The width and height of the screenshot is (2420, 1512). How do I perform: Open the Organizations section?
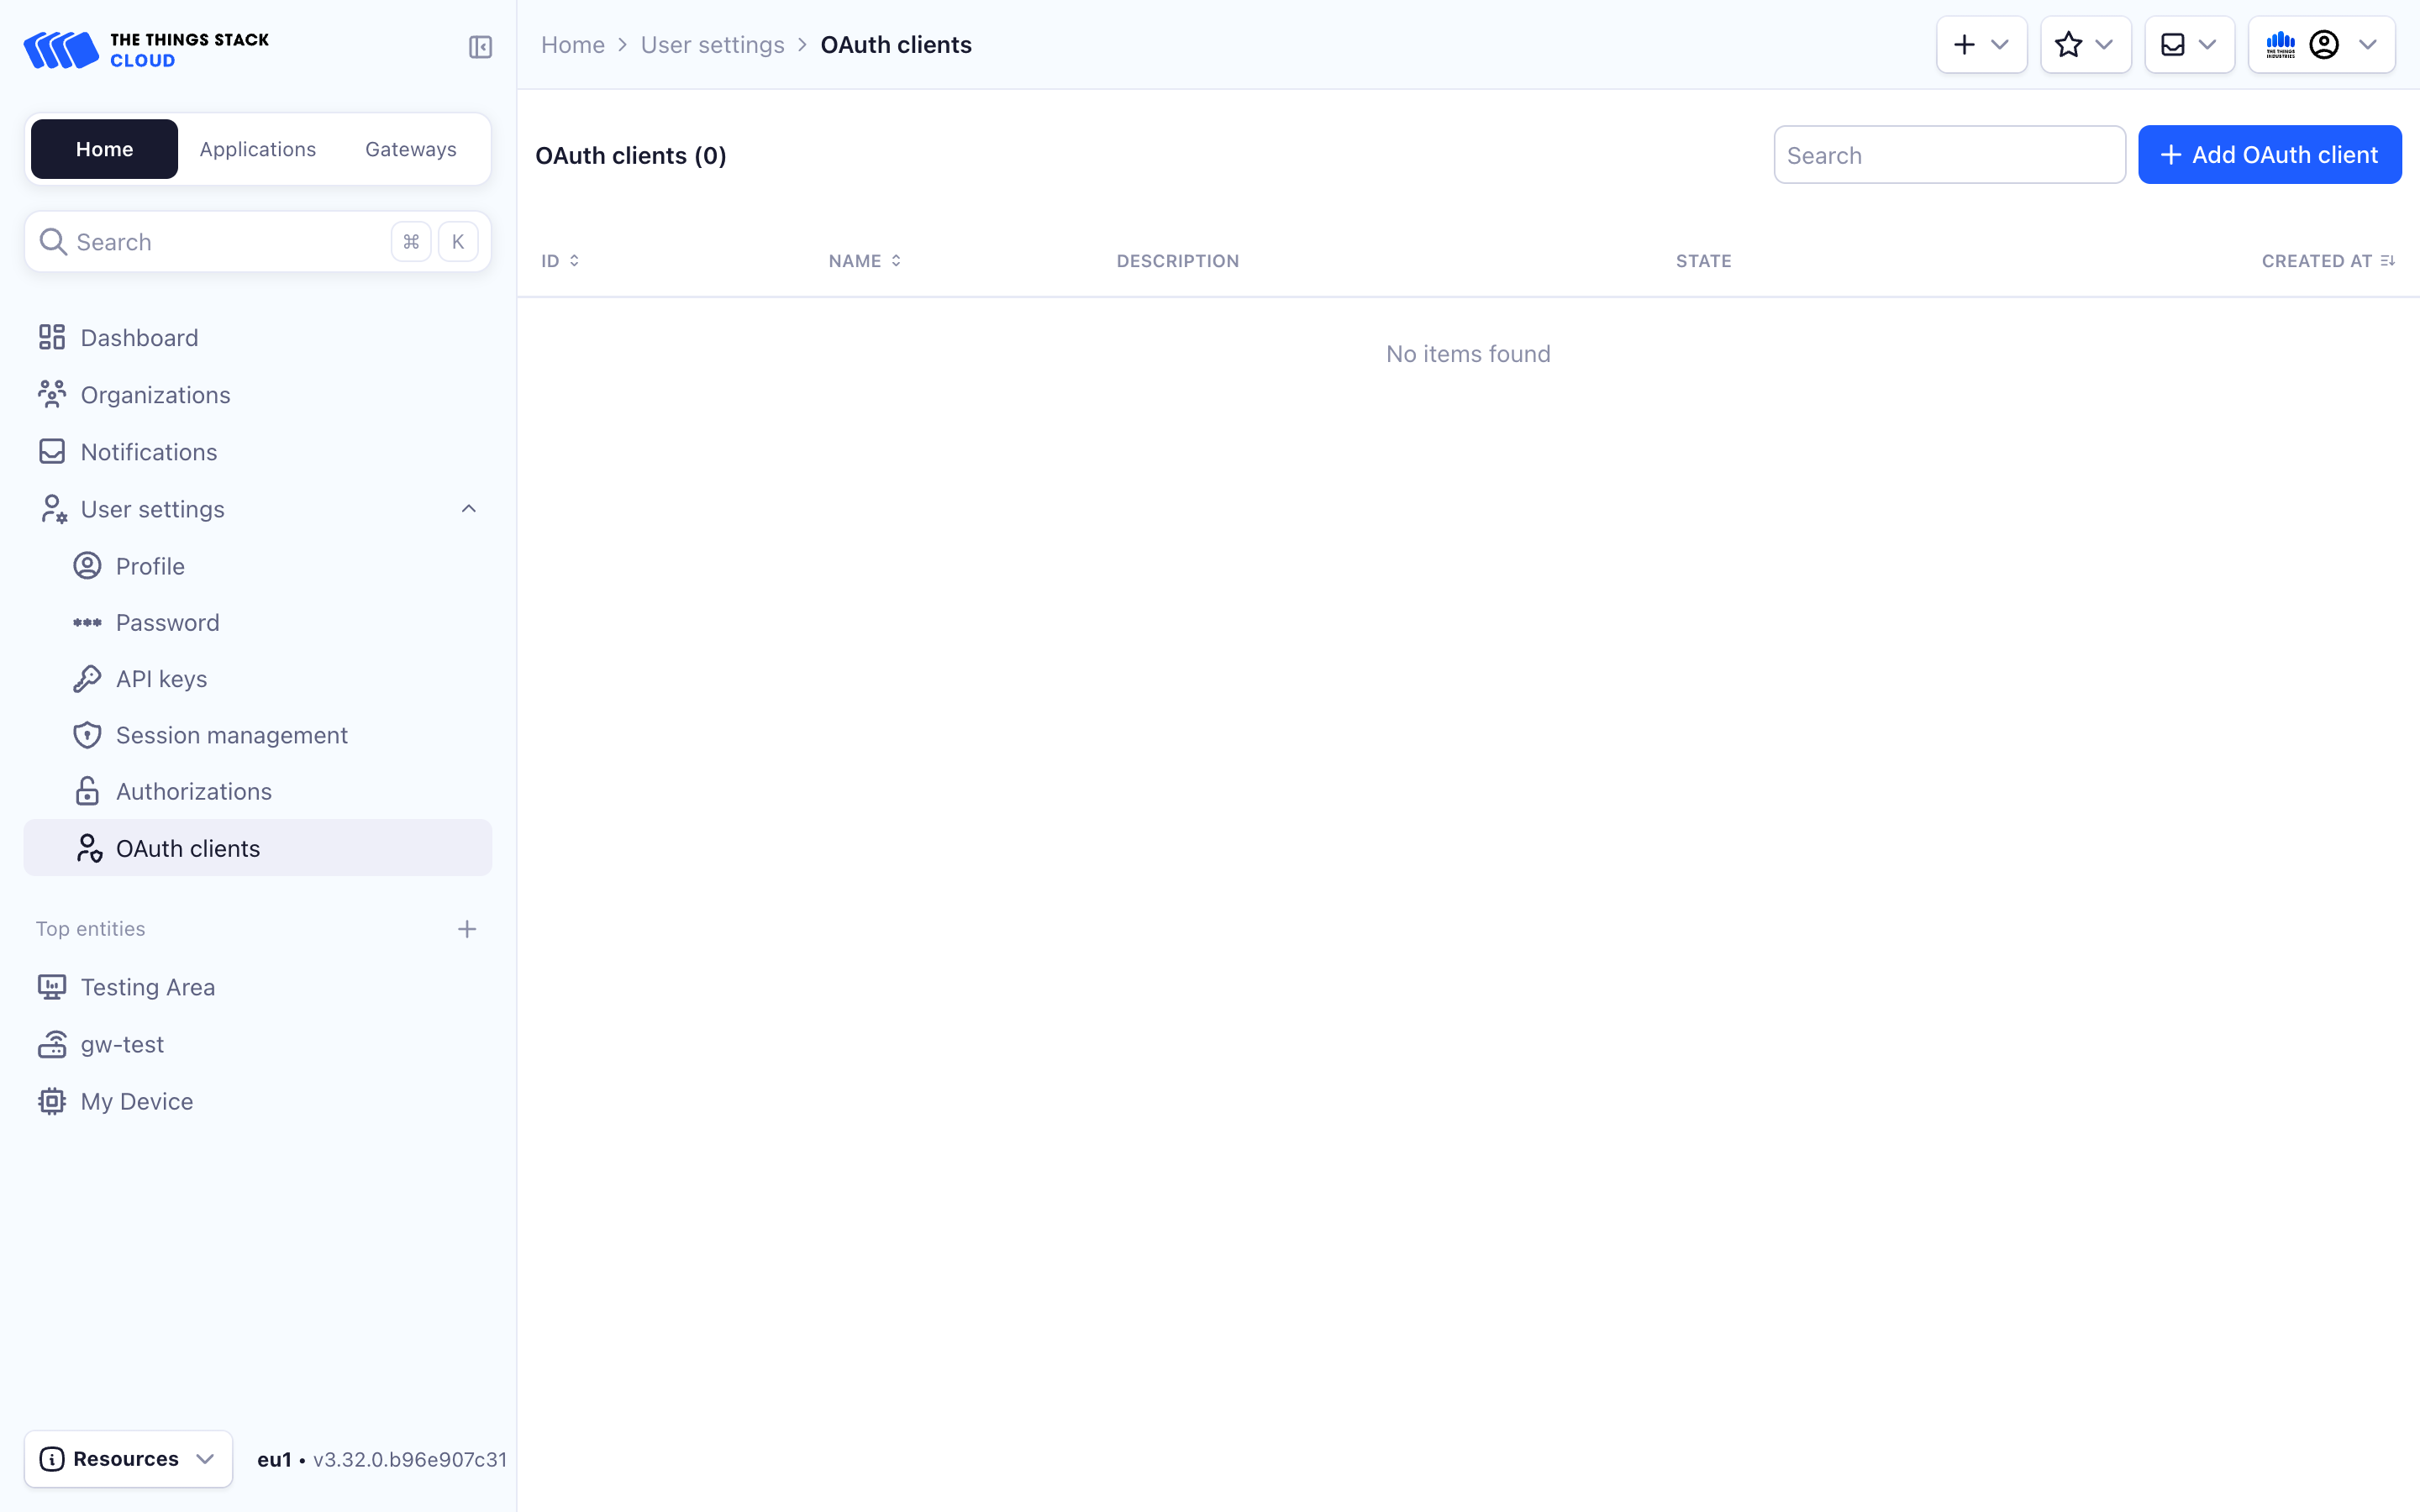click(155, 394)
